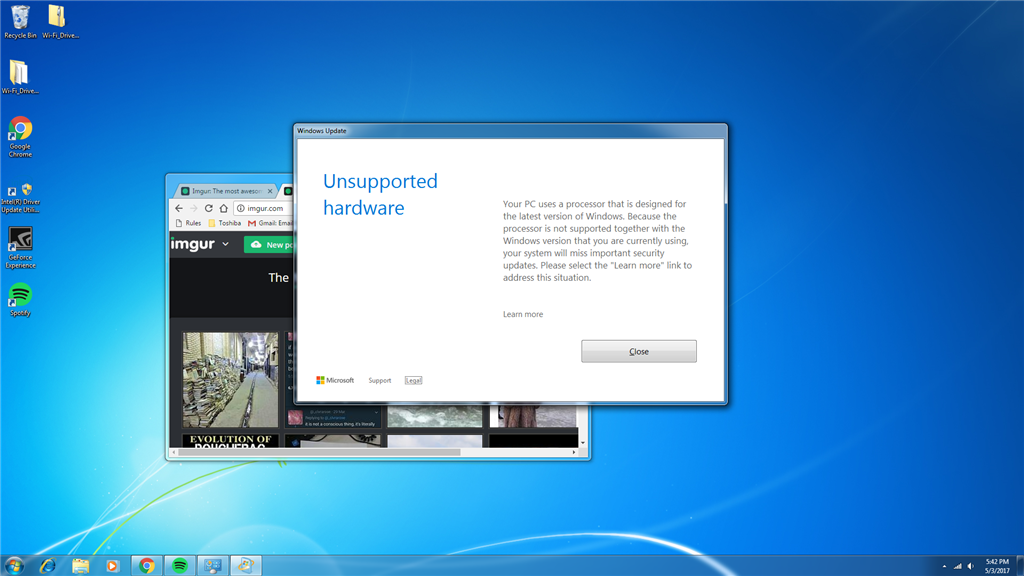Open the tweet screenshot thumbnail on imgur
Screen dimensions: 1024x576
[x=333, y=417]
